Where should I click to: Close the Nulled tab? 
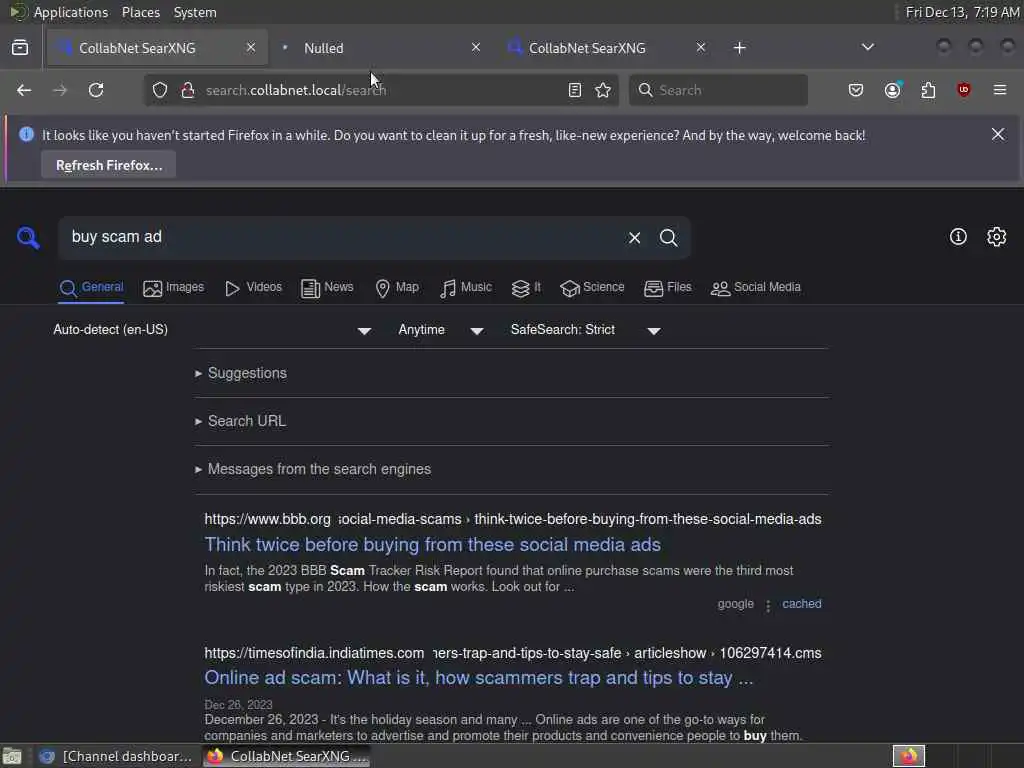coord(476,47)
